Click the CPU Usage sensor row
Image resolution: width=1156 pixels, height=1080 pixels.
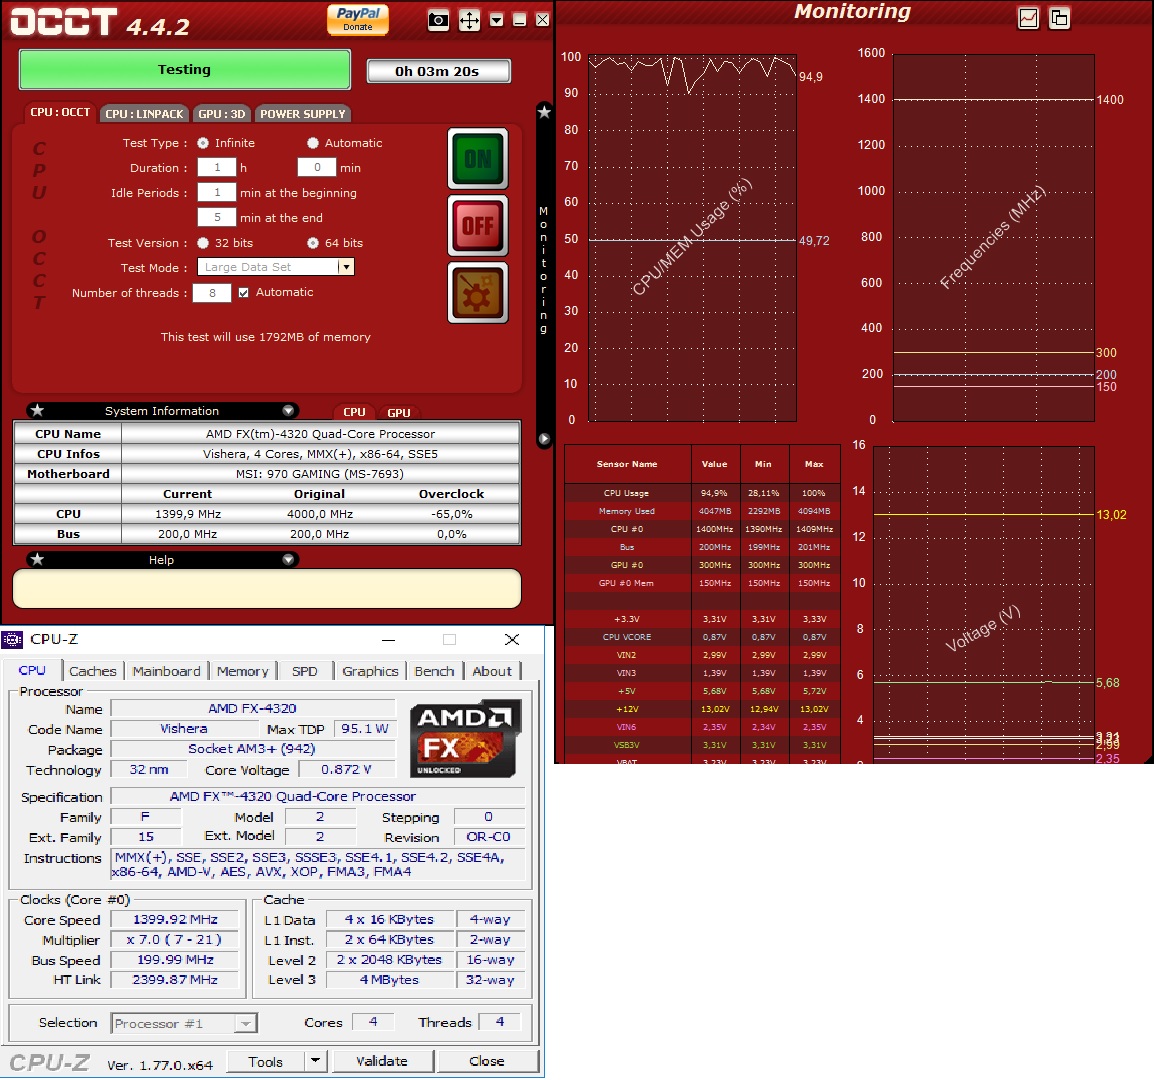pyautogui.click(x=702, y=492)
